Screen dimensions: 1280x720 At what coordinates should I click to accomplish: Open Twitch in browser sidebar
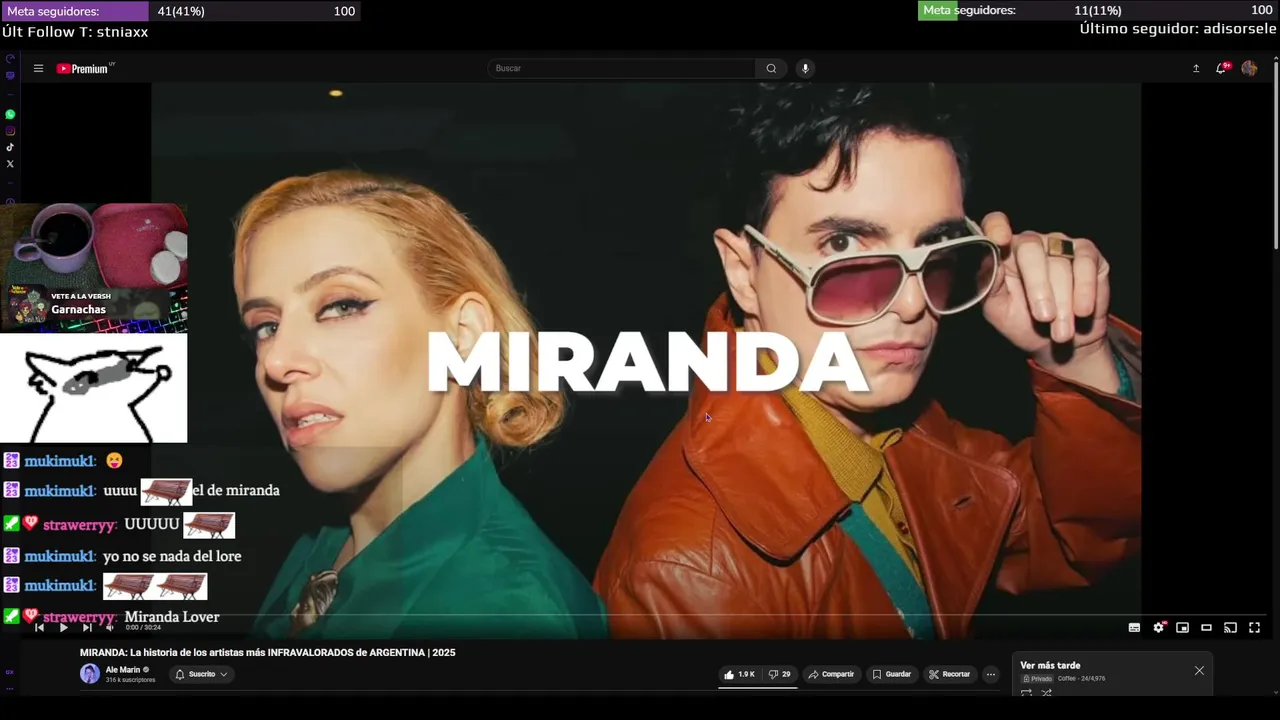(x=10, y=75)
